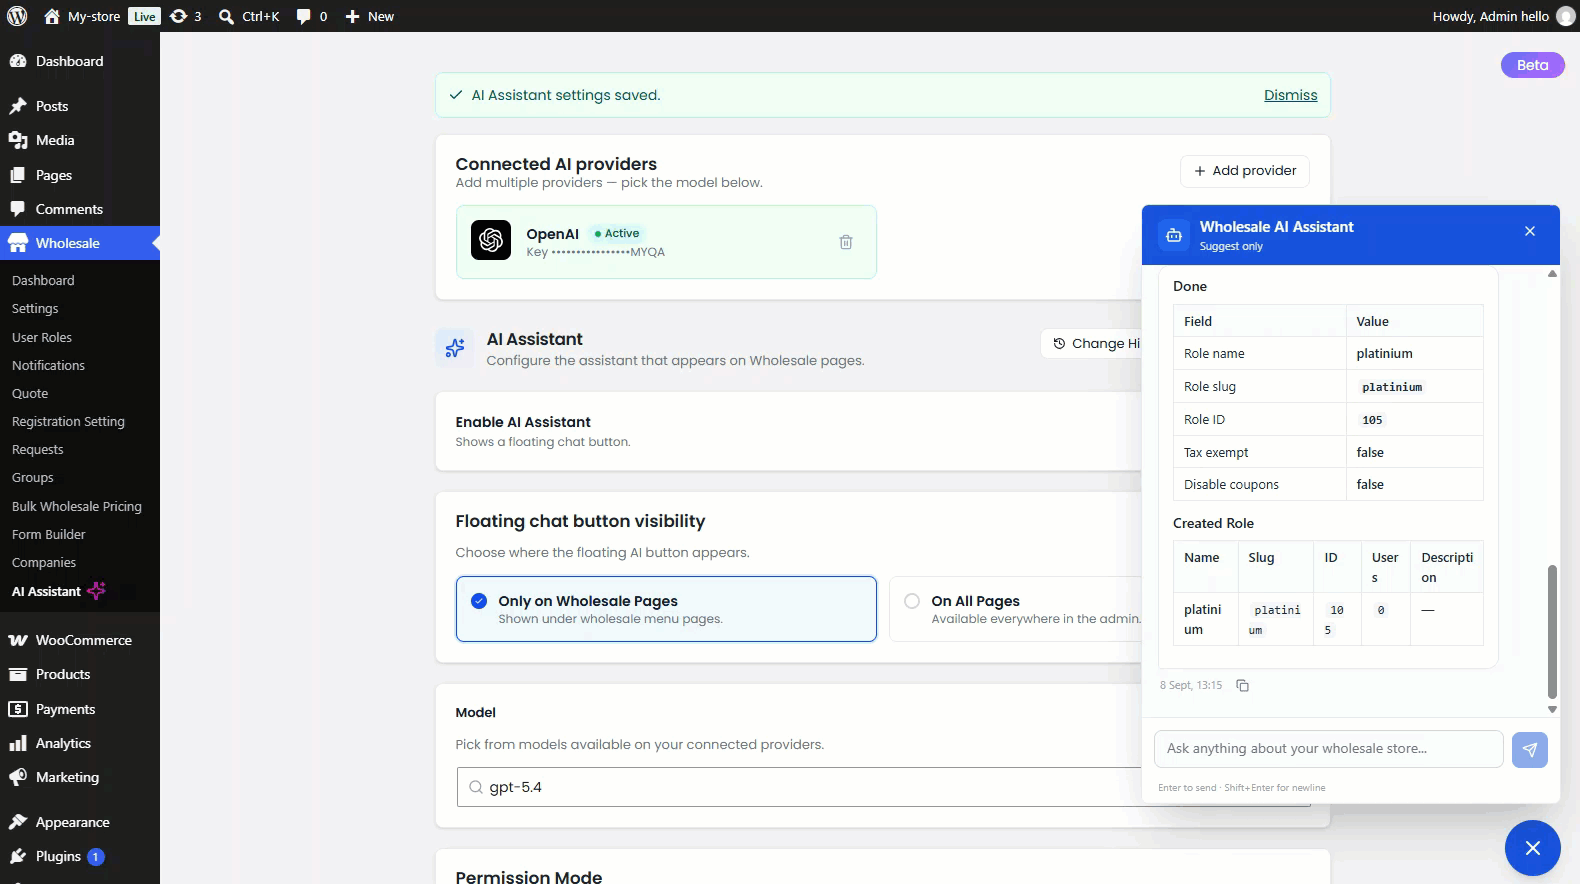Dismiss the settings saved notice
Viewport: 1580px width, 884px height.
pyautogui.click(x=1290, y=95)
